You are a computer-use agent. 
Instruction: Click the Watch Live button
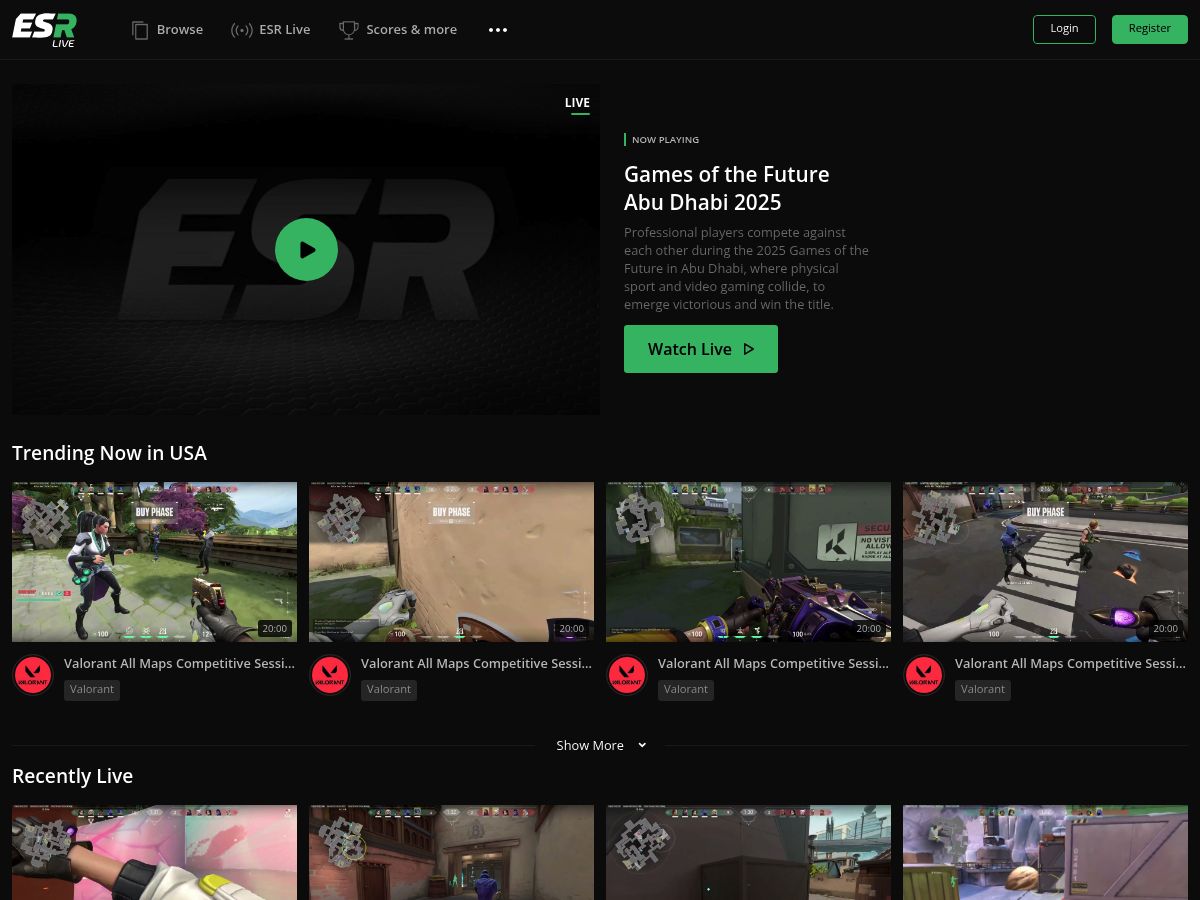pos(701,349)
